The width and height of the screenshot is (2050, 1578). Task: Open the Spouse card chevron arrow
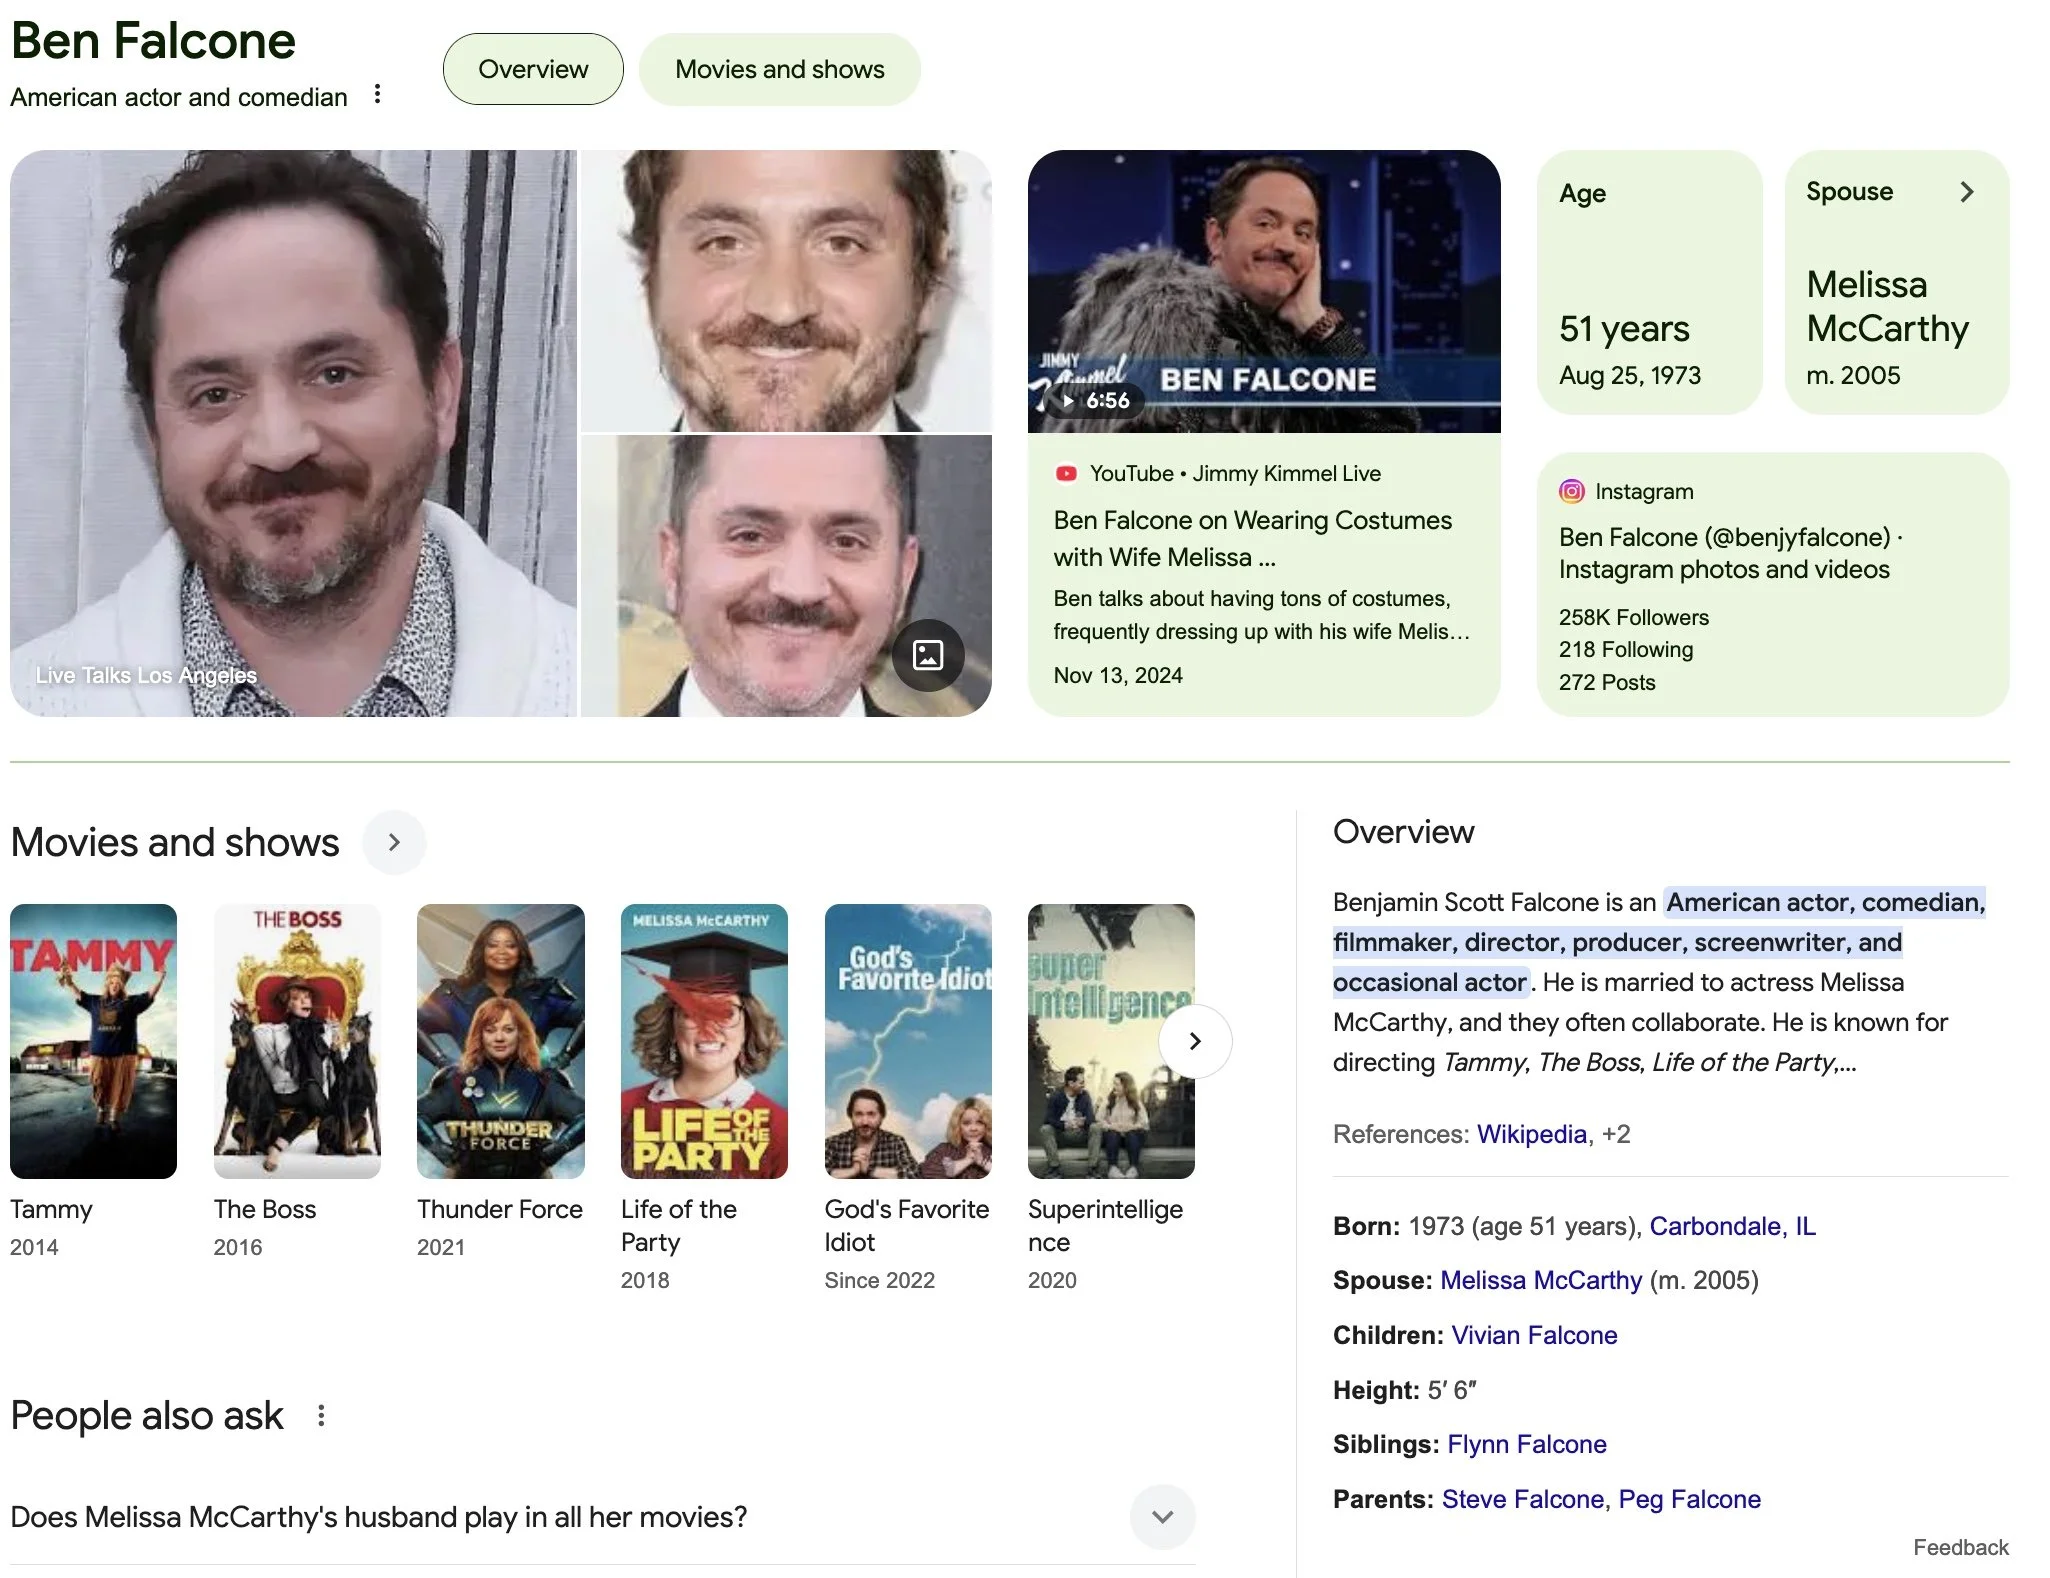pos(1966,191)
